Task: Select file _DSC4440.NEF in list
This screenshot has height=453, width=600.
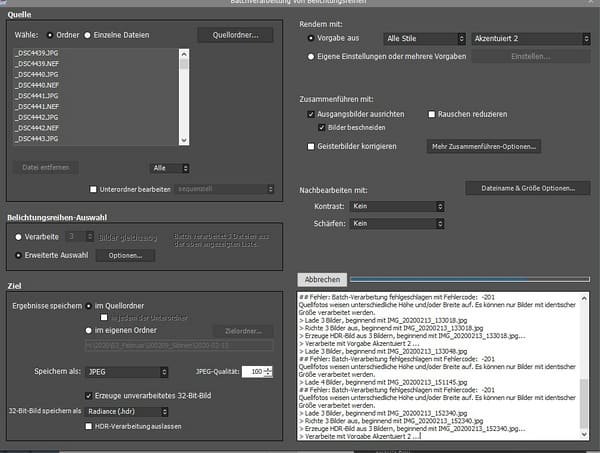Action: click(37, 85)
